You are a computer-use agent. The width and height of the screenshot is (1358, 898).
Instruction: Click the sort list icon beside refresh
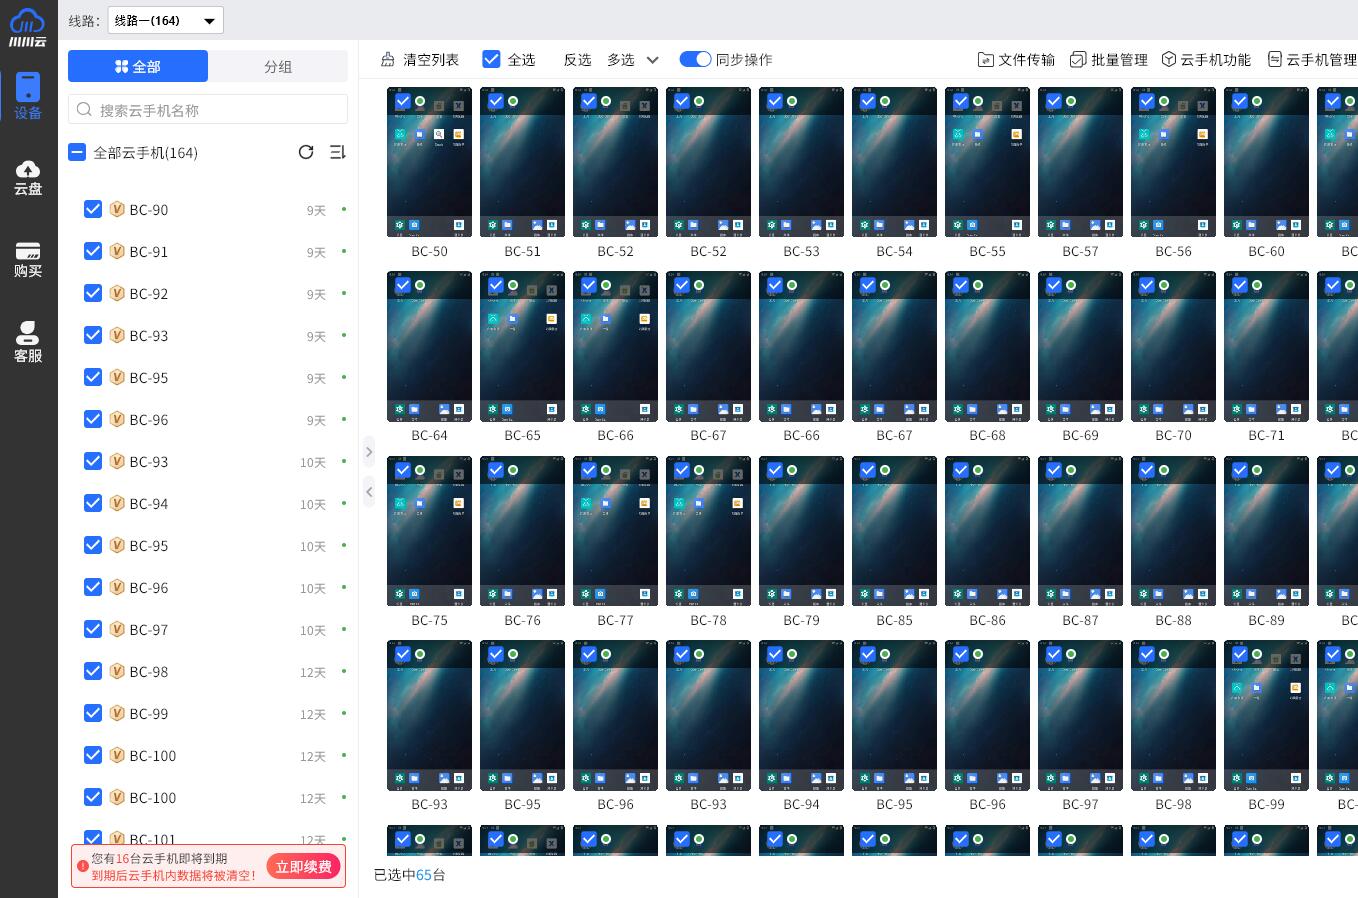pos(337,152)
